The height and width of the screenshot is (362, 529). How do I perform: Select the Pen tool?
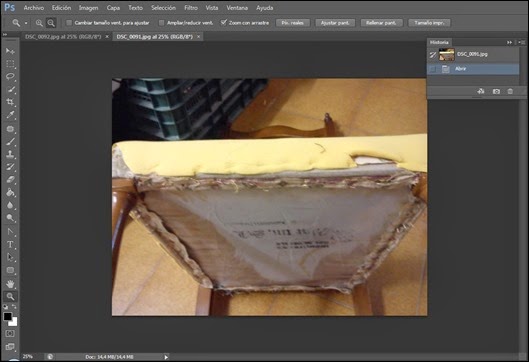pos(10,231)
